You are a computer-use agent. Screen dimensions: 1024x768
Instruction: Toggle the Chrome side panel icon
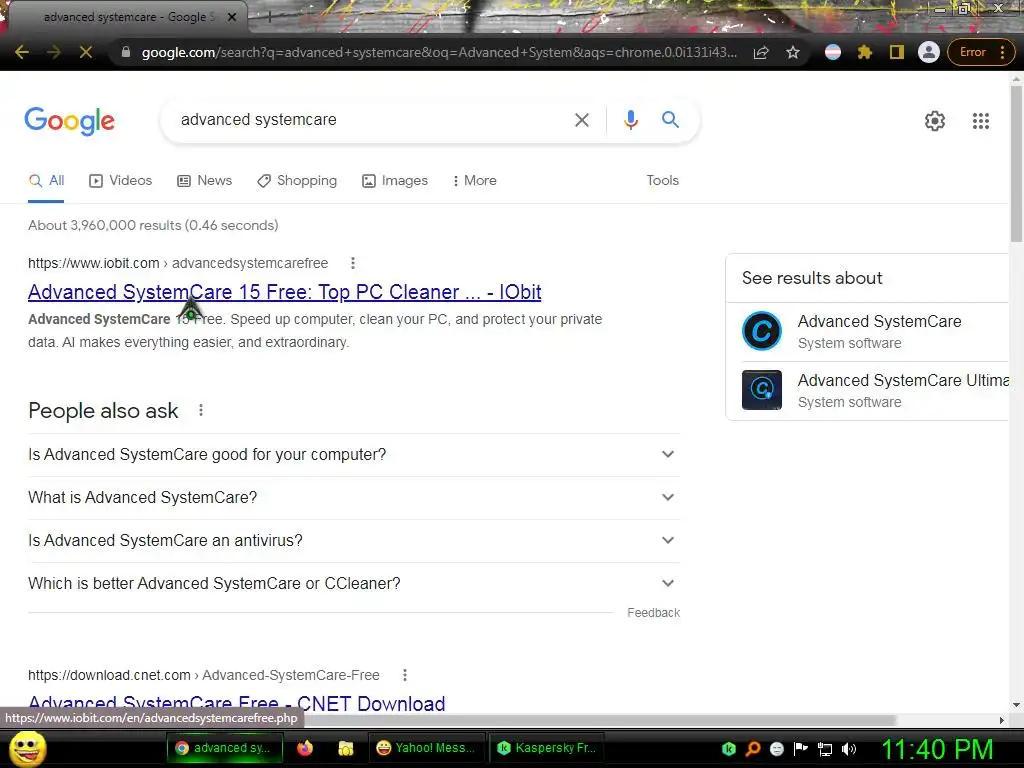click(897, 52)
